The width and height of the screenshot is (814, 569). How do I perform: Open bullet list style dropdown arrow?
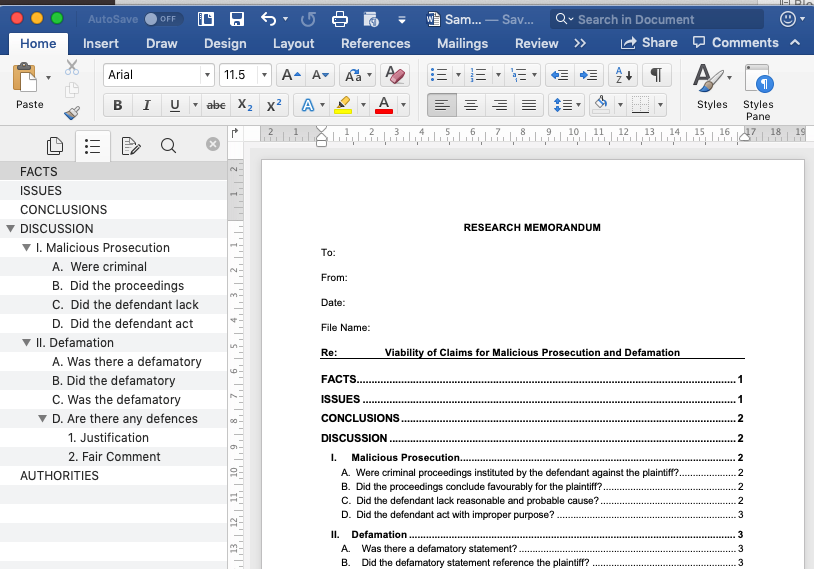458,75
